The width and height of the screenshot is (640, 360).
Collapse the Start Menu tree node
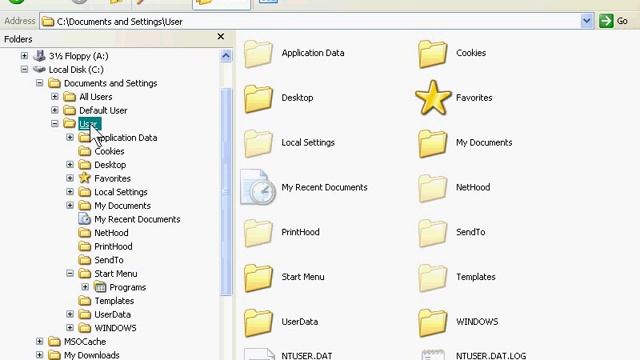coord(70,273)
